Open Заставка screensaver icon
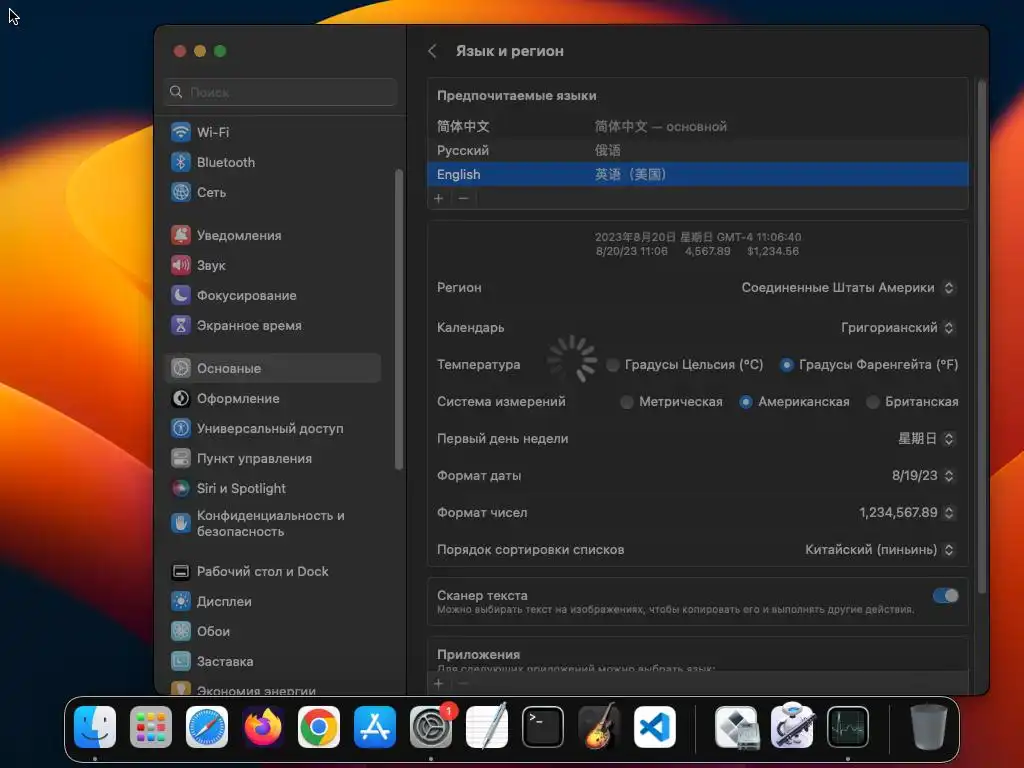 point(181,662)
